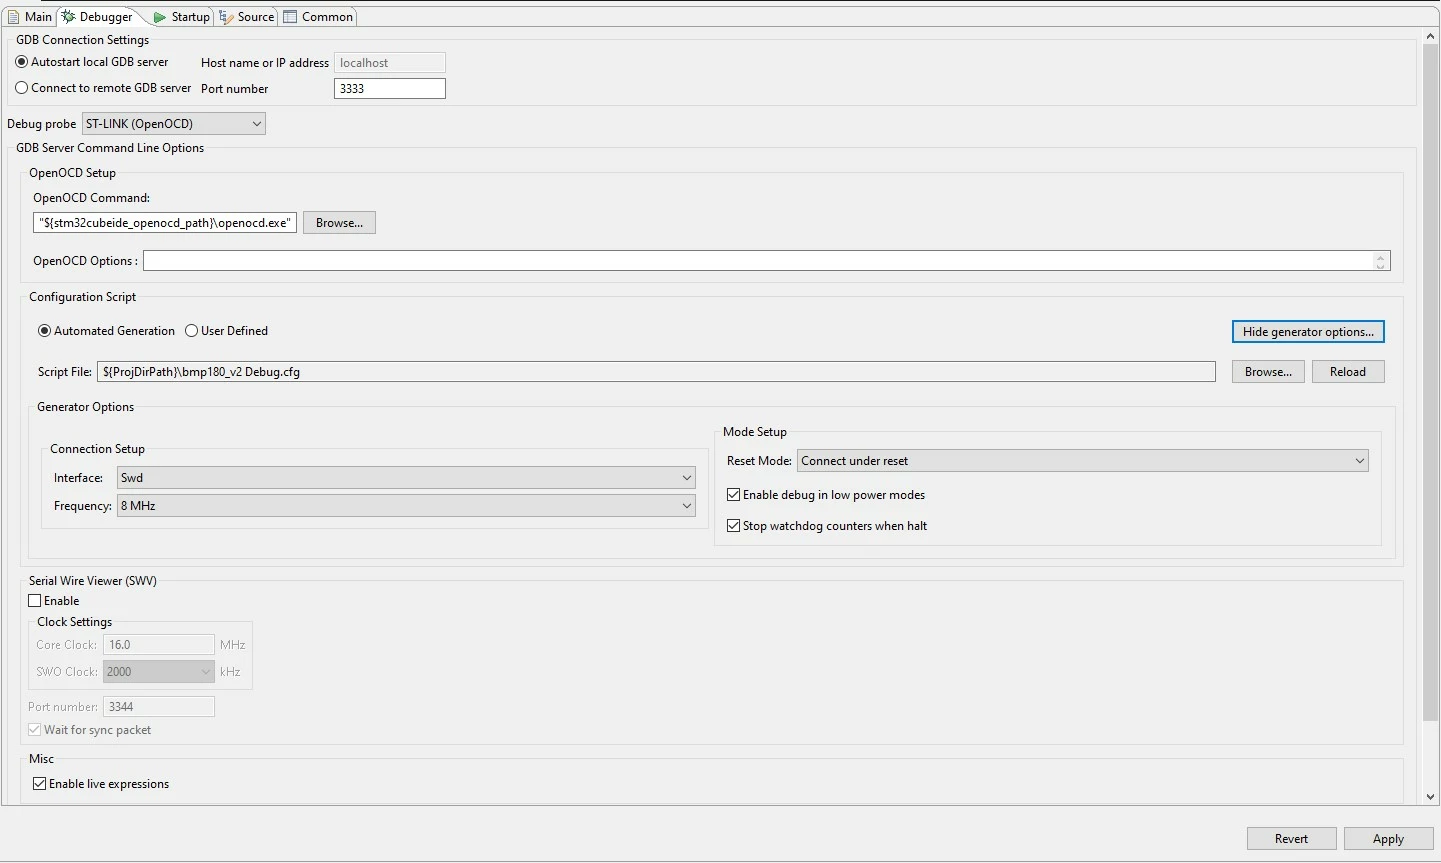
Task: Click the Source tab icon
Action: (226, 17)
